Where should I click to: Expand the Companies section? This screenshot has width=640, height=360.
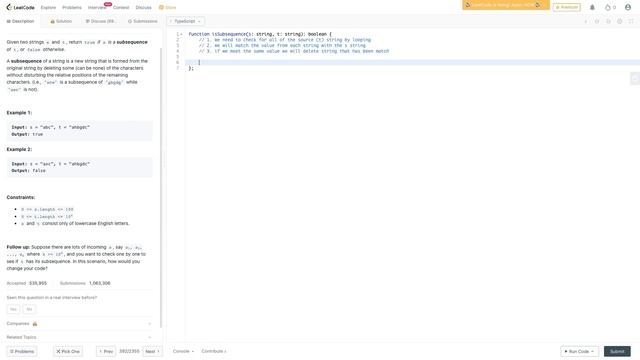click(79, 324)
